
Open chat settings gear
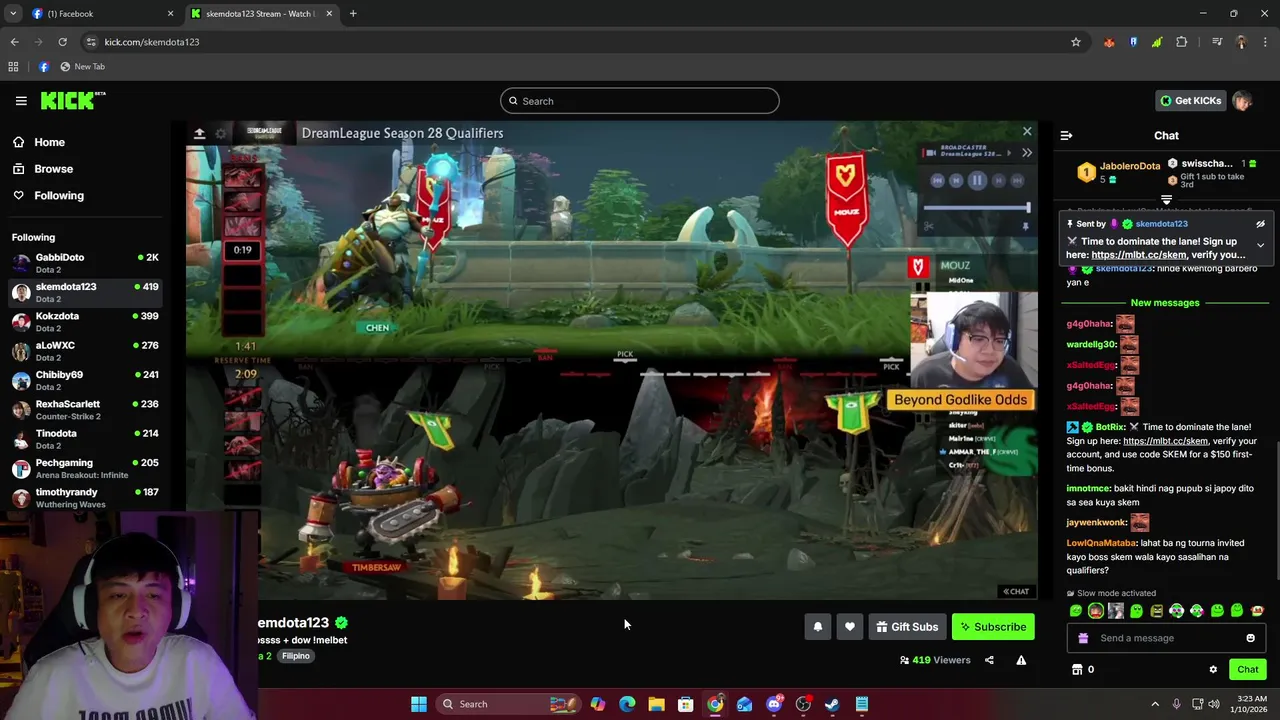click(x=1213, y=670)
